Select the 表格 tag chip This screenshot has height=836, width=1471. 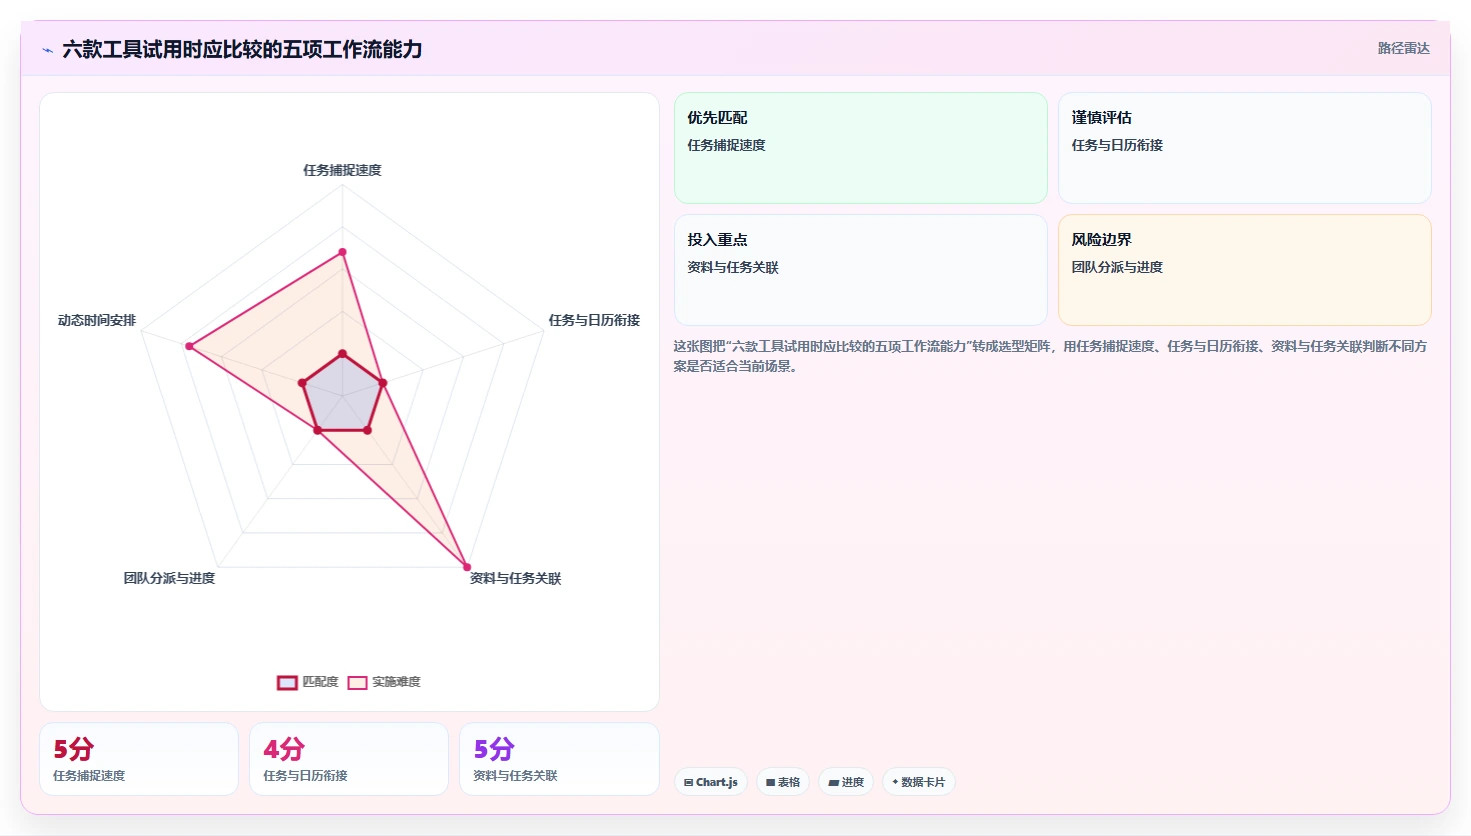pyautogui.click(x=783, y=782)
